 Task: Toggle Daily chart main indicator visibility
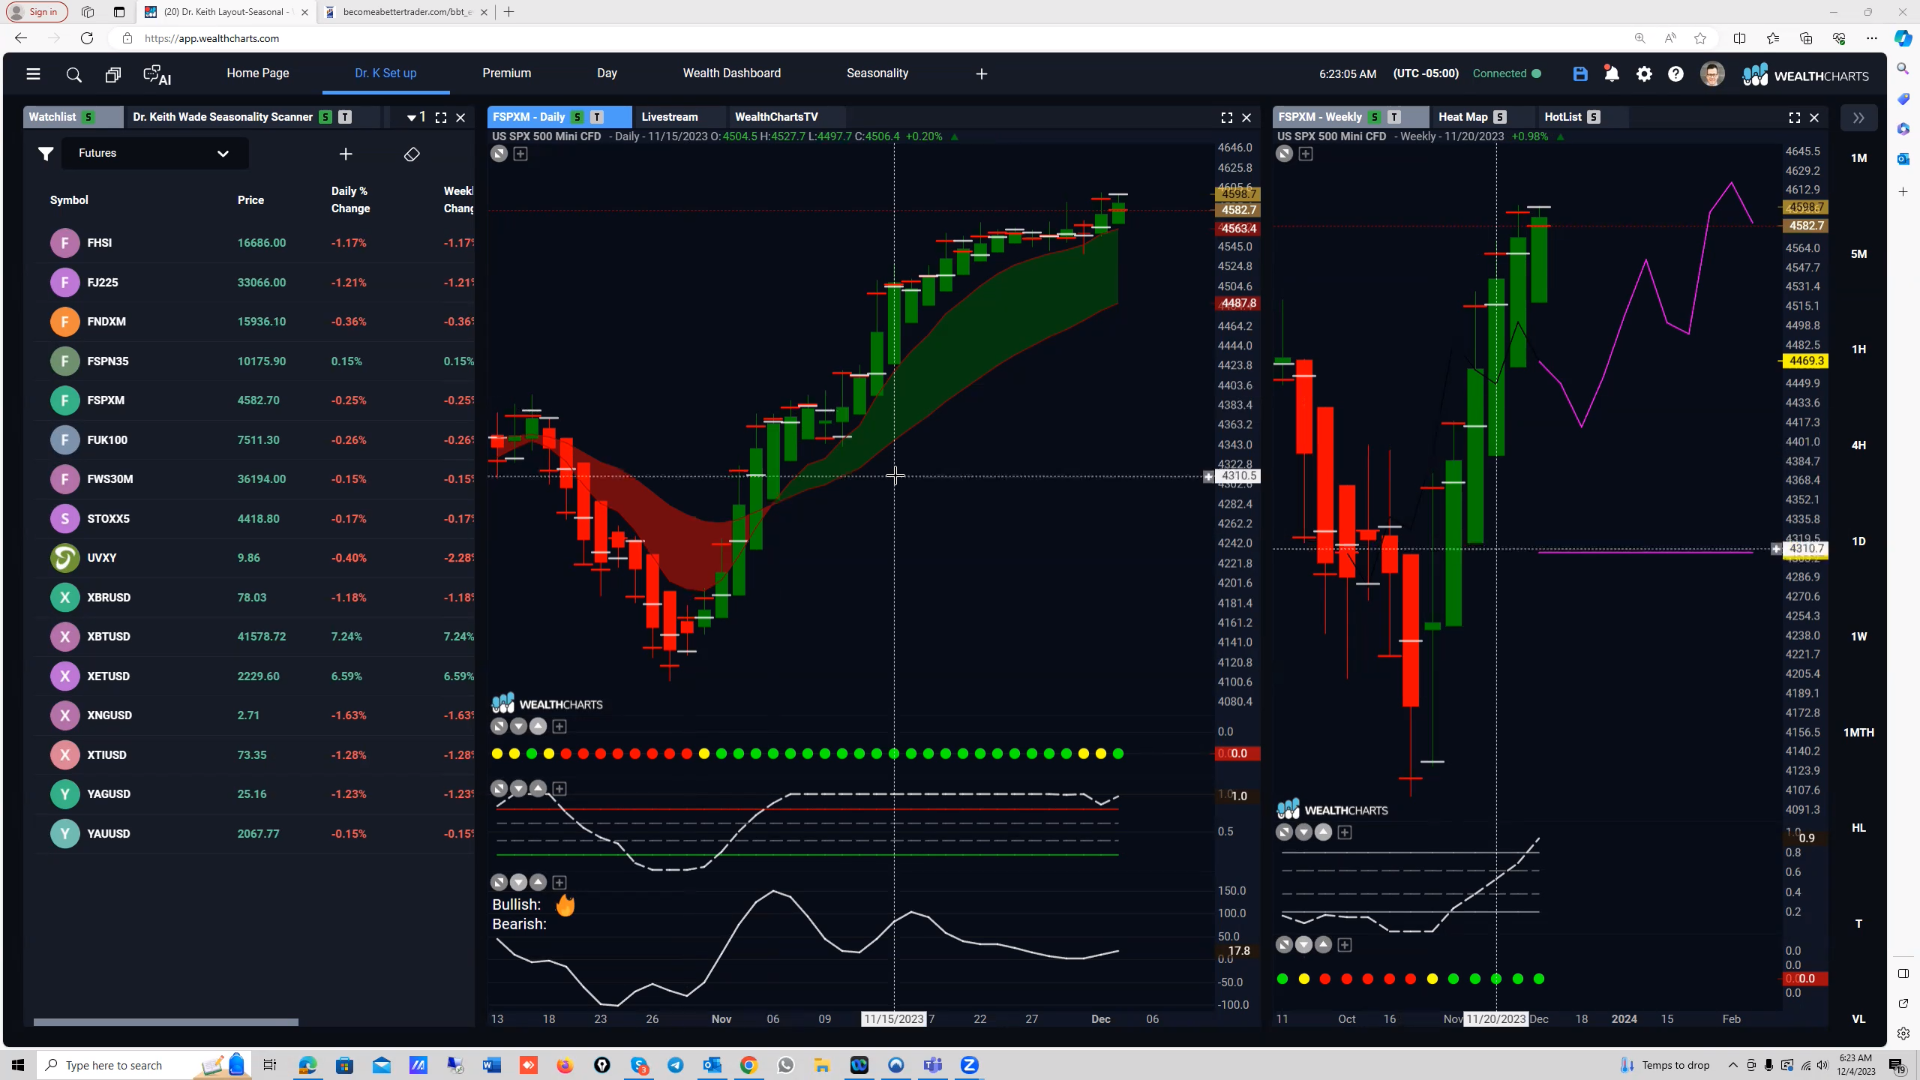[x=499, y=154]
